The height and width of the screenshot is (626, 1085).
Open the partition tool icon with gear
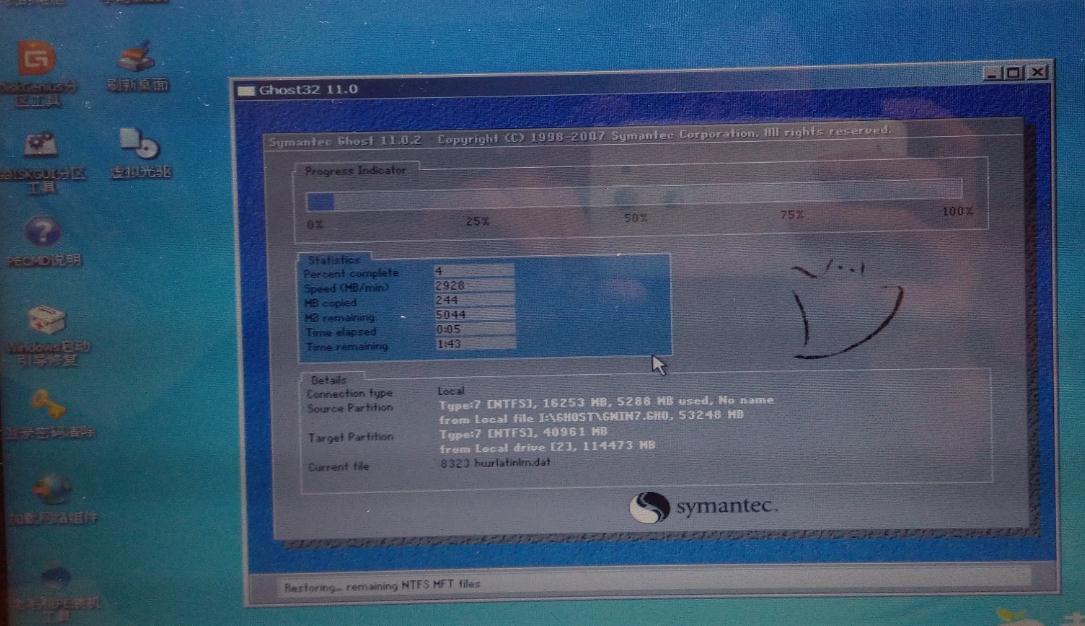click(40, 147)
